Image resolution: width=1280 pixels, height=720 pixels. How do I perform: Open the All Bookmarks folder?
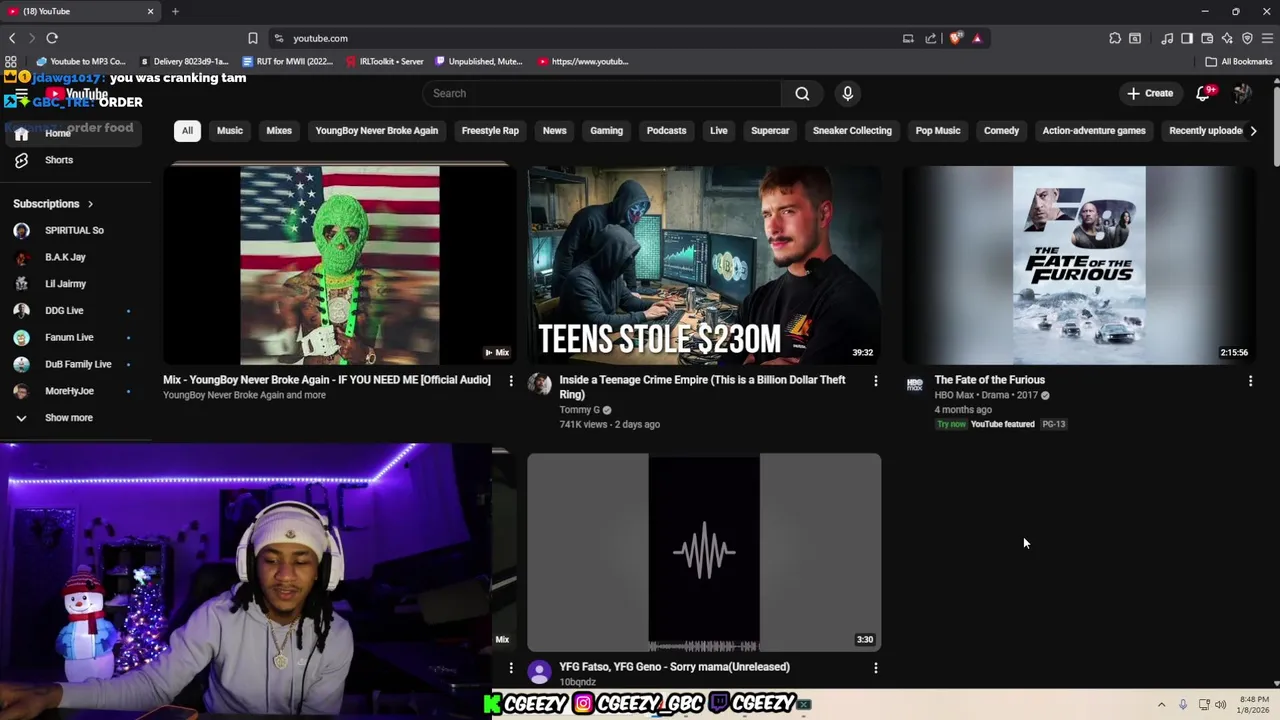pyautogui.click(x=1239, y=61)
